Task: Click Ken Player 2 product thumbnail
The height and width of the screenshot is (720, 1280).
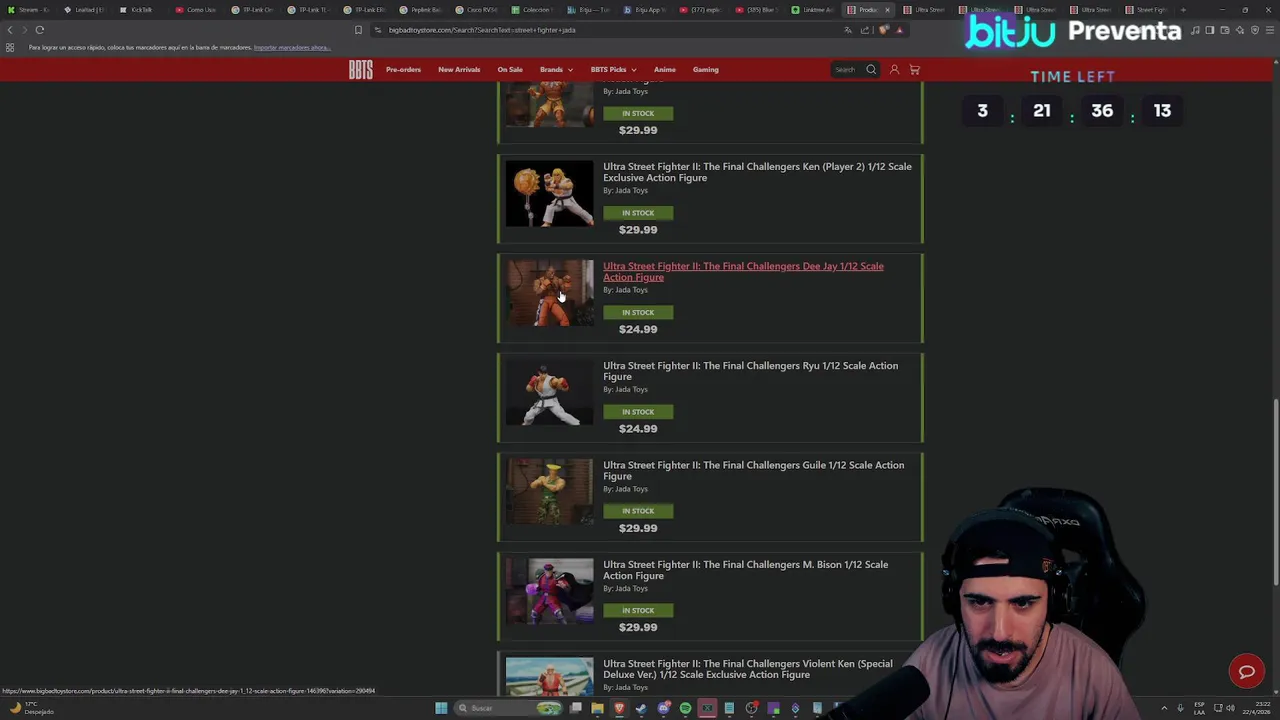Action: tap(549, 194)
